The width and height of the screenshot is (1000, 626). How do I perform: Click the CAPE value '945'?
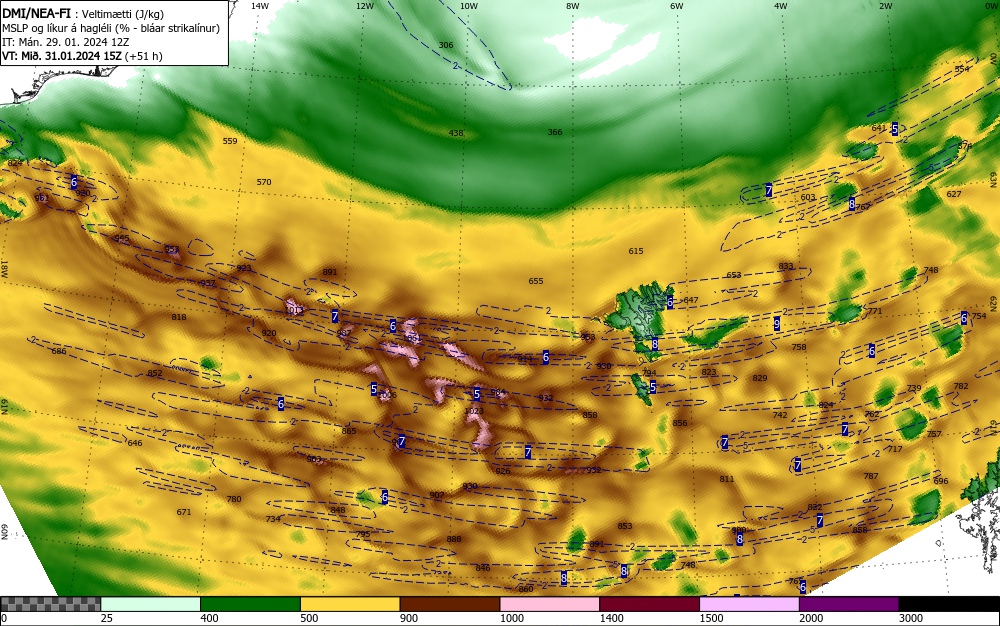[121, 238]
